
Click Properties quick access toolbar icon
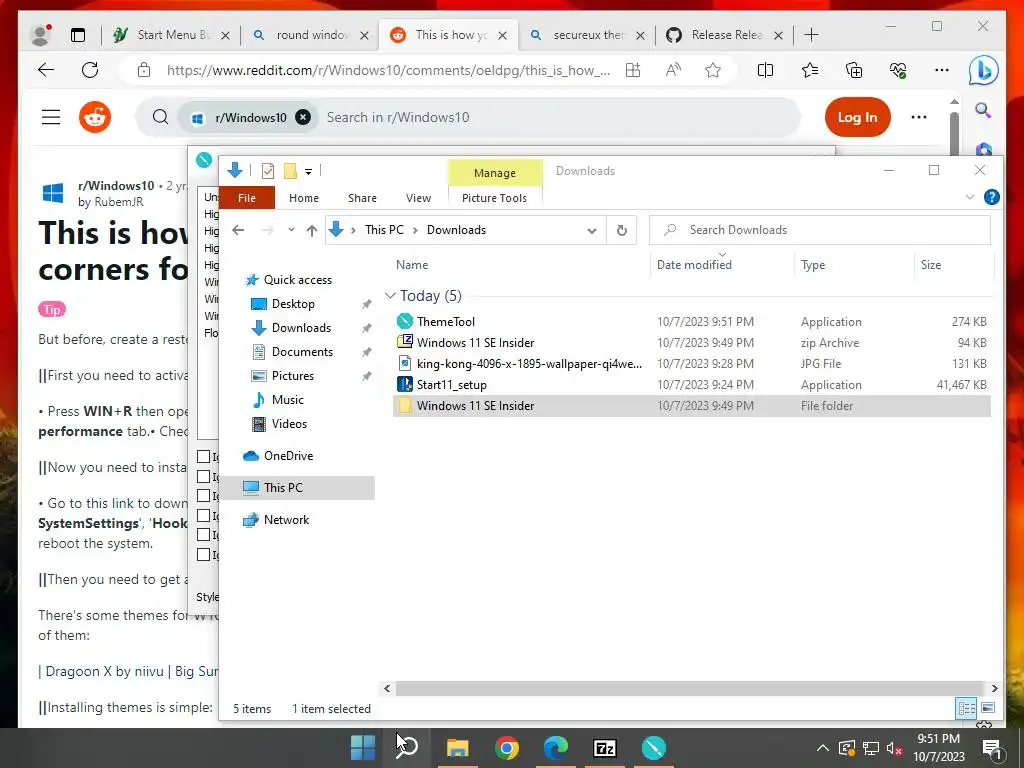click(268, 171)
